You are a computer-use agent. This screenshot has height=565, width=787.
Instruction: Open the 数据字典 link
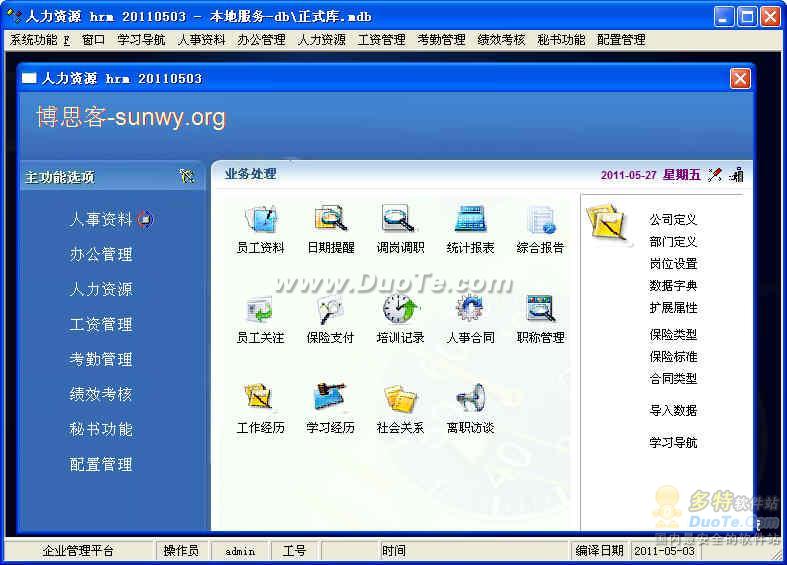click(x=673, y=286)
